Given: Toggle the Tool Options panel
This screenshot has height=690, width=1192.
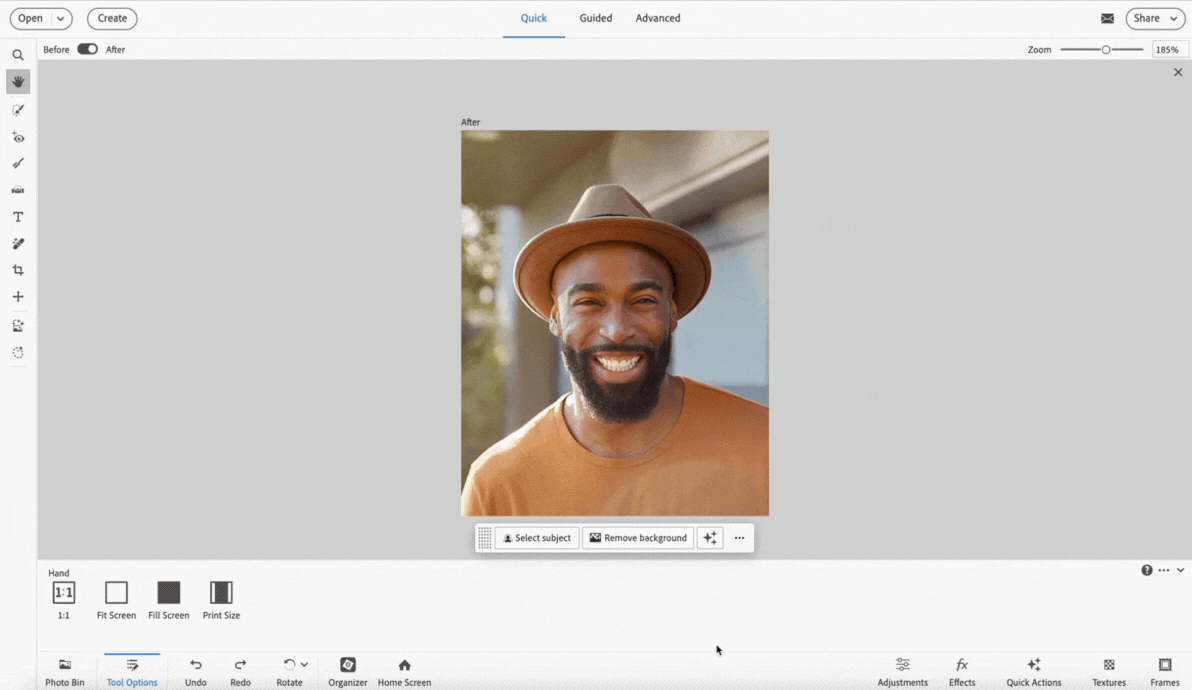Looking at the screenshot, I should coord(132,671).
